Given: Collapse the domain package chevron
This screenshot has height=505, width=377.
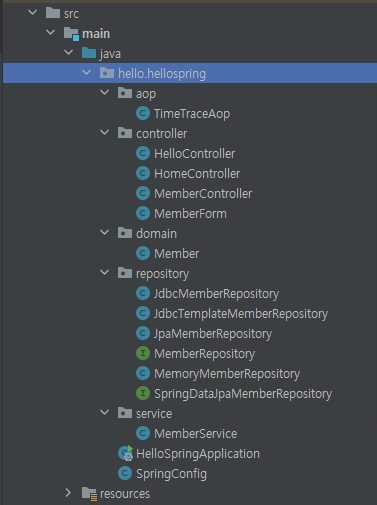Looking at the screenshot, I should [105, 233].
